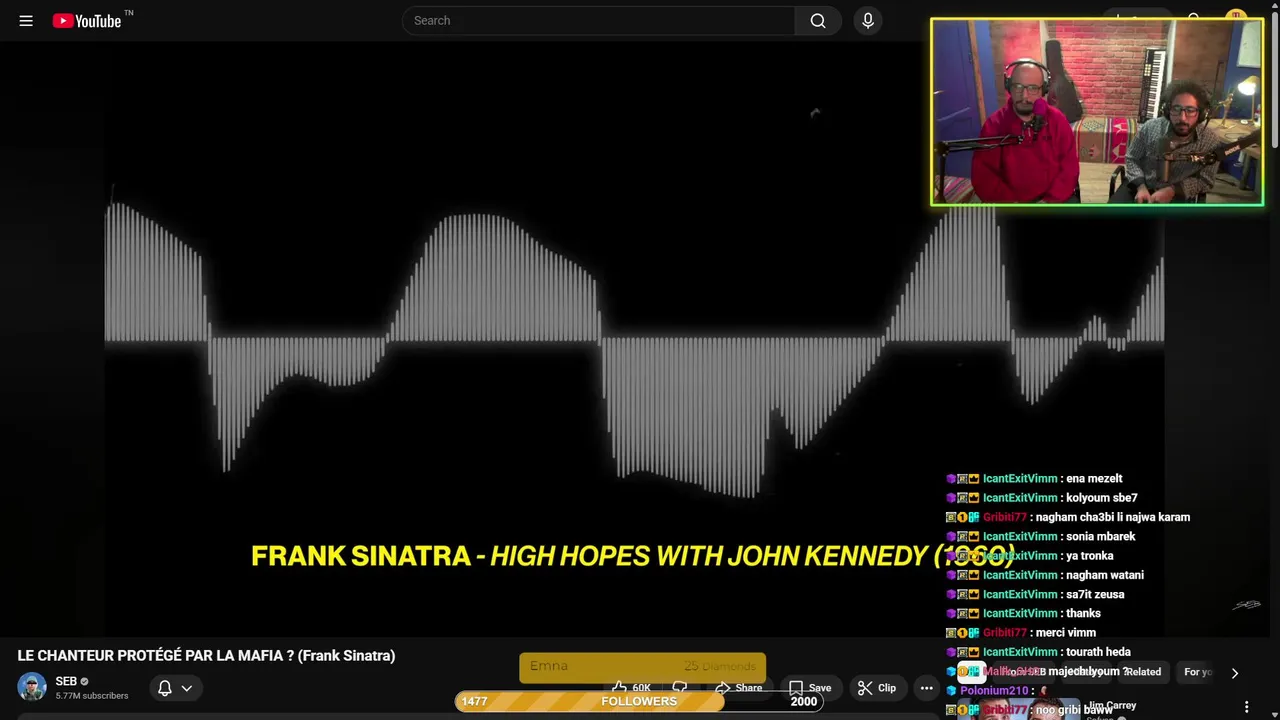Click chat message 'tourath heda'
This screenshot has width=1280, height=720.
tap(1099, 652)
